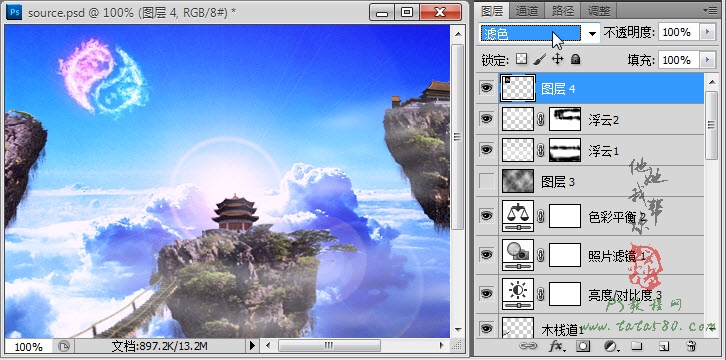Click the mask link of 浮云1
The width and height of the screenshot is (726, 360).
(541, 150)
